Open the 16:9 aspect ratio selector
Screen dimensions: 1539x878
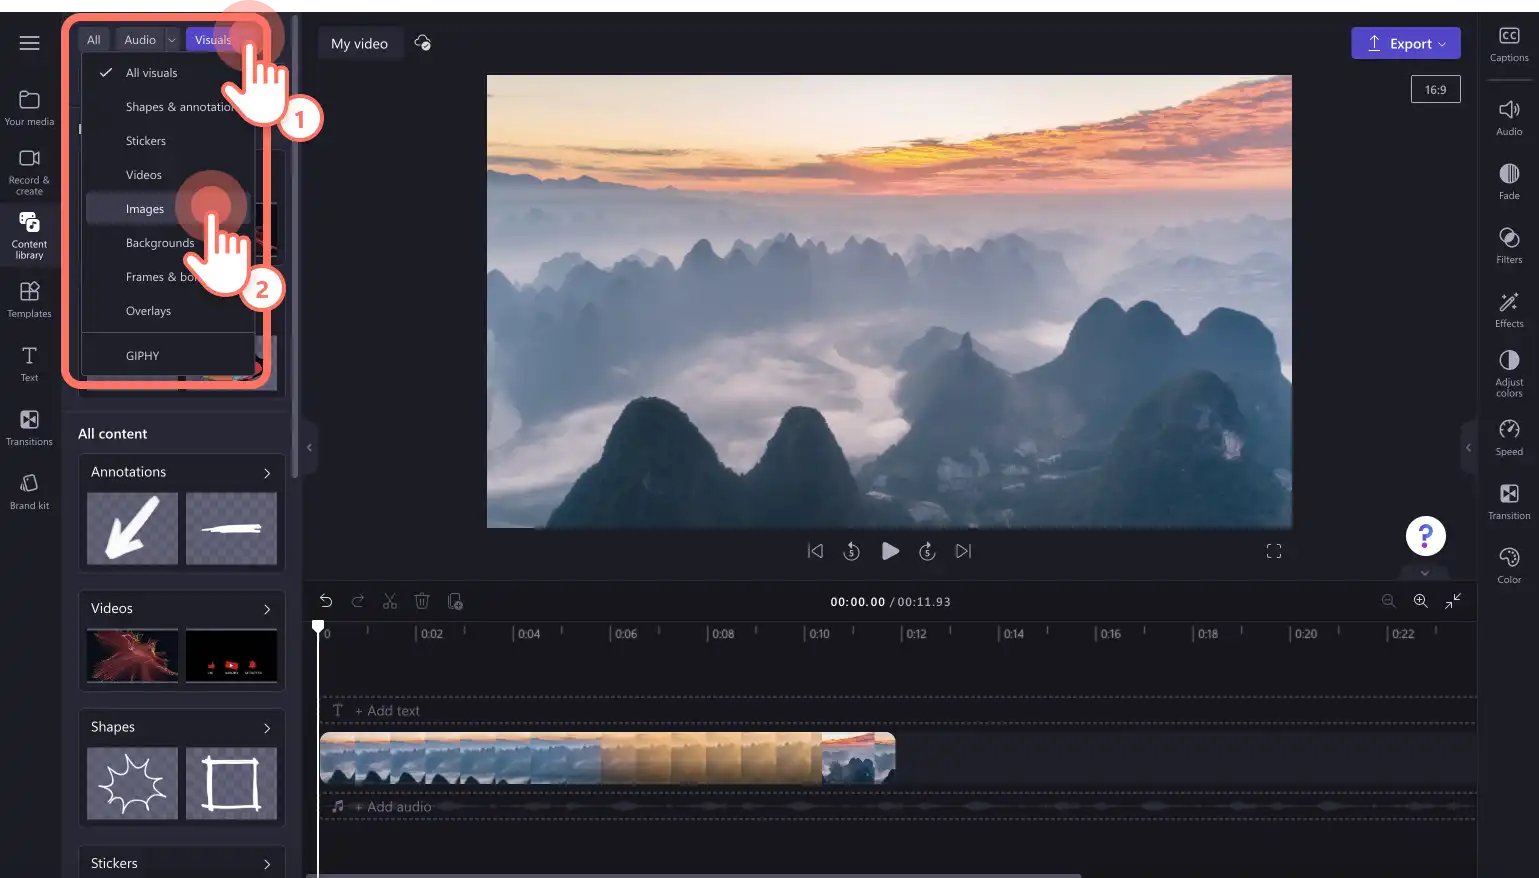tap(1435, 89)
